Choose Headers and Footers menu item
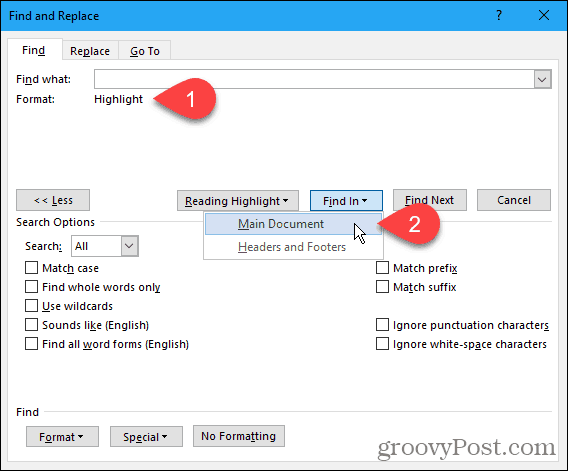This screenshot has width=568, height=471. coord(293,247)
